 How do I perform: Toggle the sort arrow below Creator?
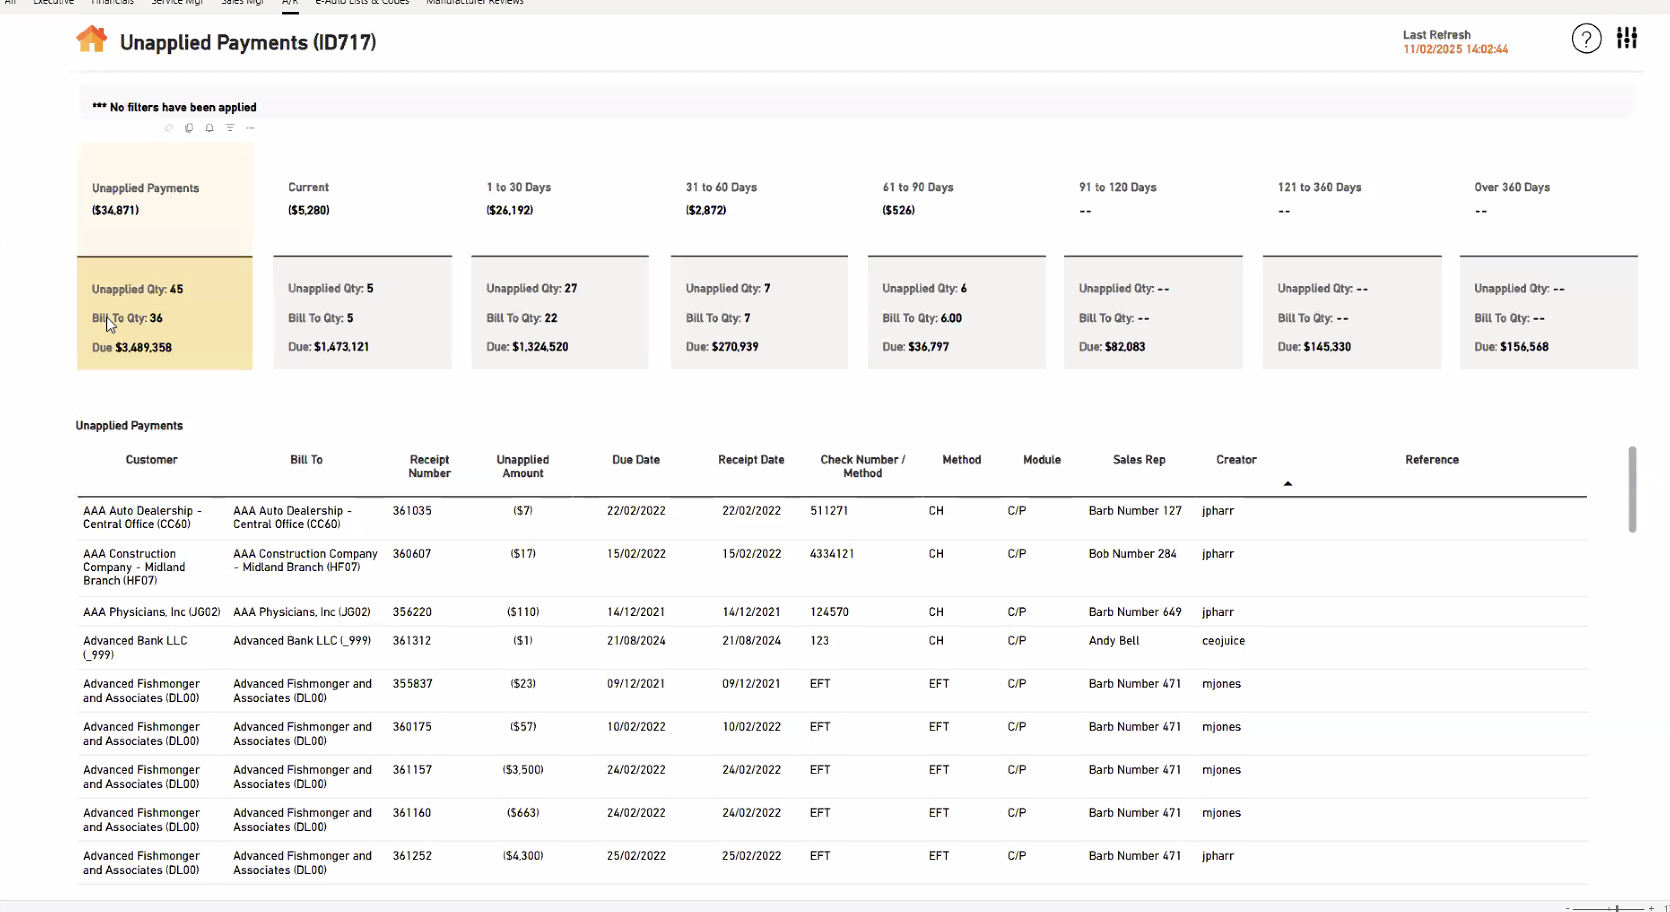[1288, 484]
